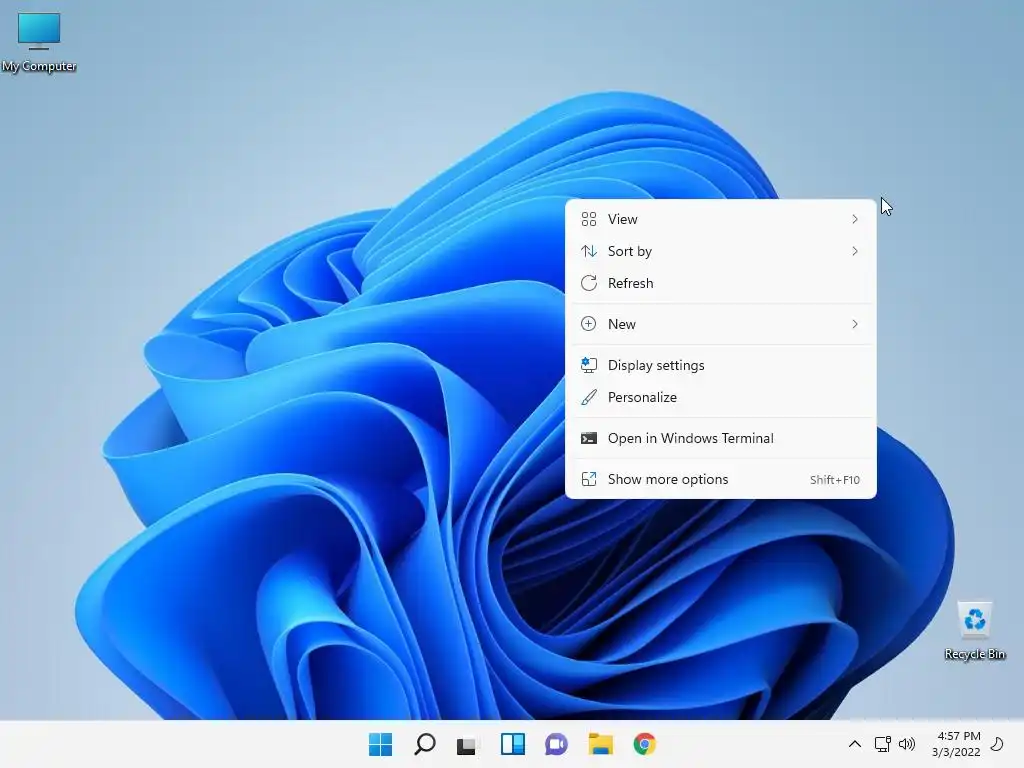Screen dimensions: 1024x768
Task: Open the View submenu entry
Action: coord(720,219)
